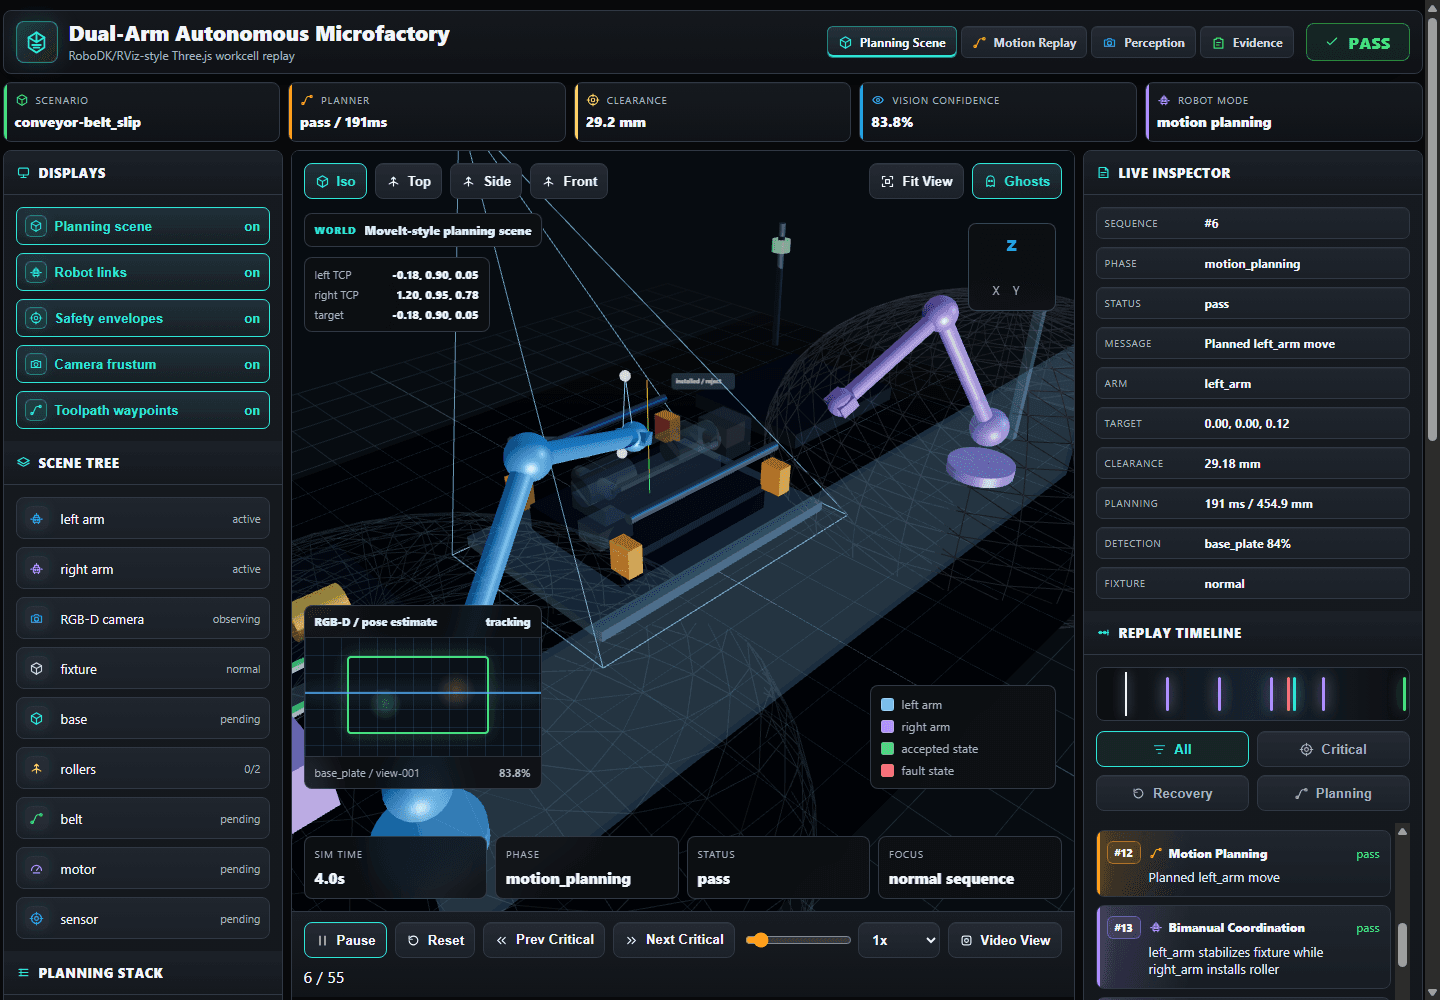Screen dimensions: 1440x1000
Task: Switch to the Motion Replay tab
Action: [1024, 42]
